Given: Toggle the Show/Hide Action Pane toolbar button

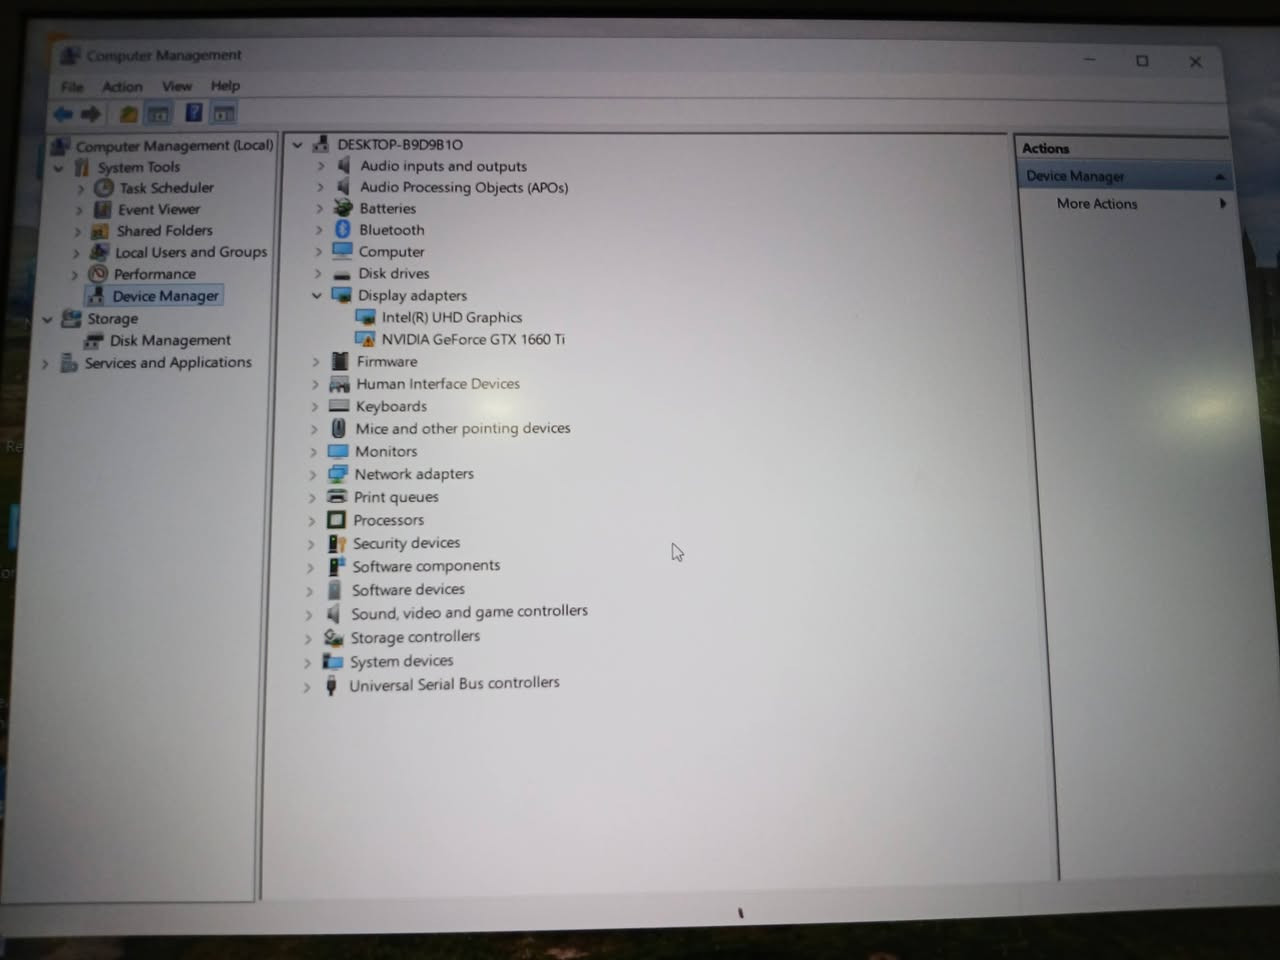Looking at the screenshot, I should point(224,114).
